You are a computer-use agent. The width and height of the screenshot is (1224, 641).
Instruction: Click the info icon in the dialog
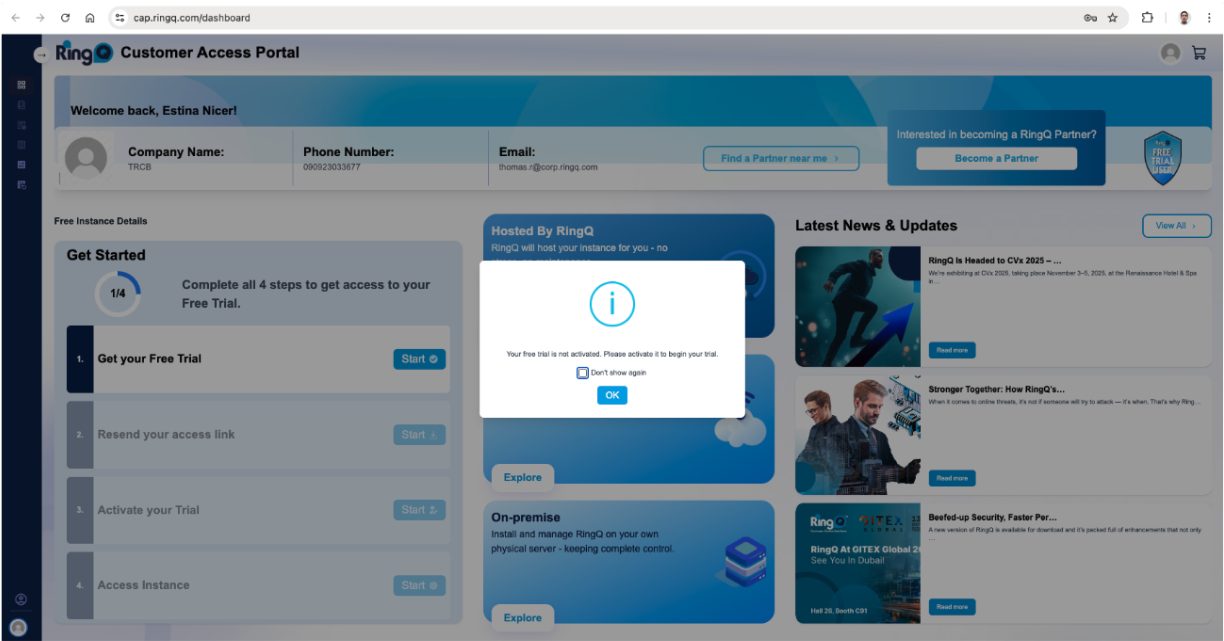(x=612, y=303)
